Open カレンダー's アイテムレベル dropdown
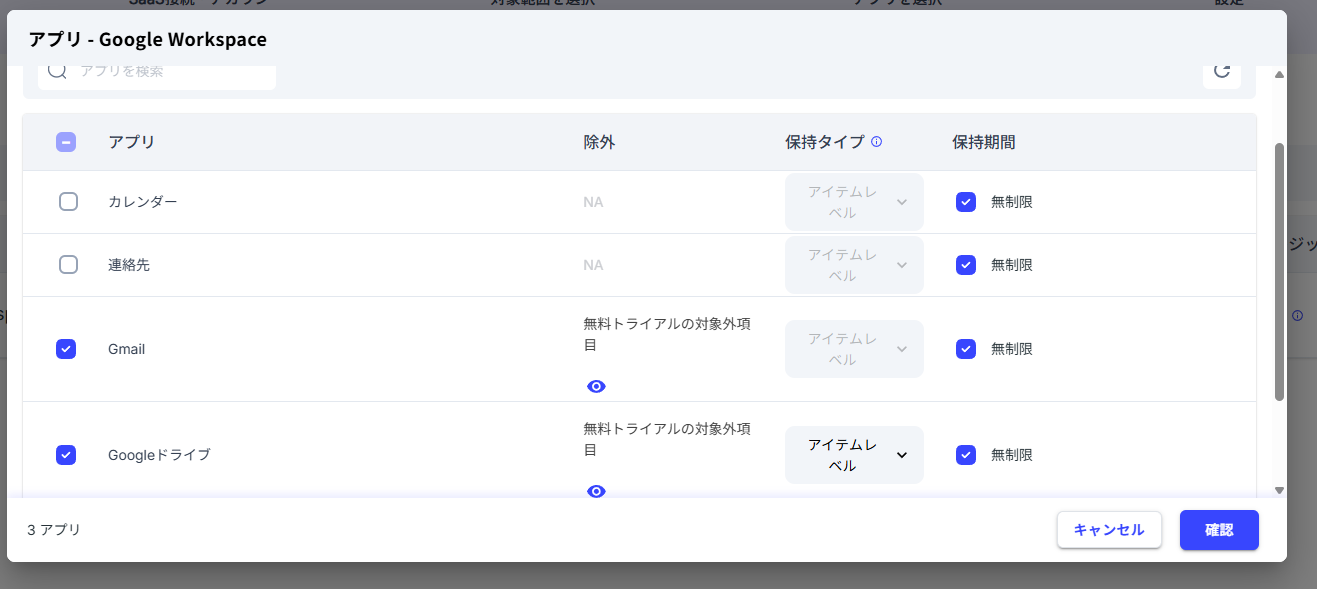 click(x=853, y=201)
